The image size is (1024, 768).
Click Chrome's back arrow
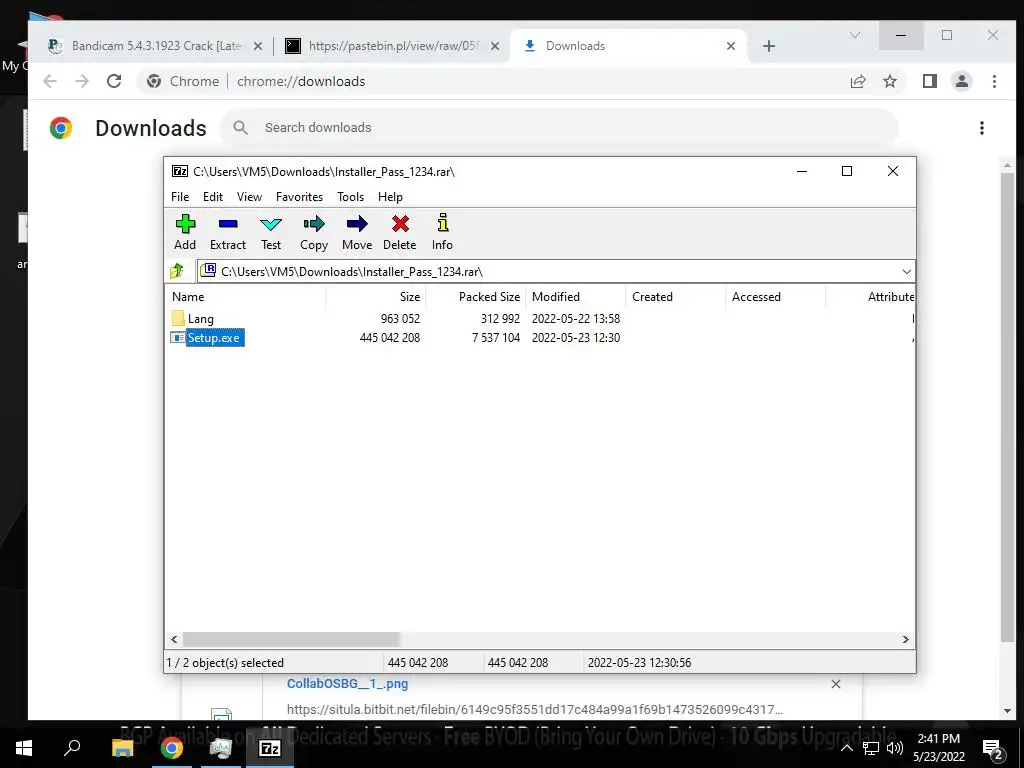50,81
